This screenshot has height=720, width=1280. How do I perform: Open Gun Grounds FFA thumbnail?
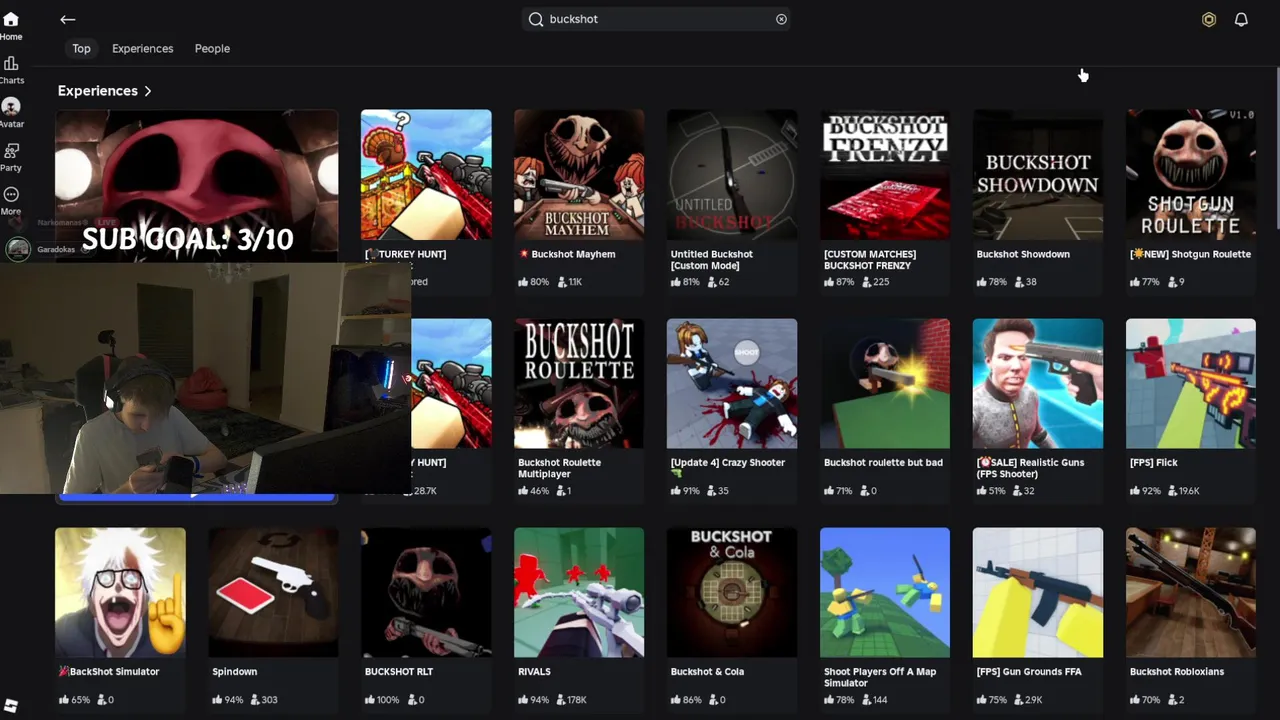(1038, 593)
